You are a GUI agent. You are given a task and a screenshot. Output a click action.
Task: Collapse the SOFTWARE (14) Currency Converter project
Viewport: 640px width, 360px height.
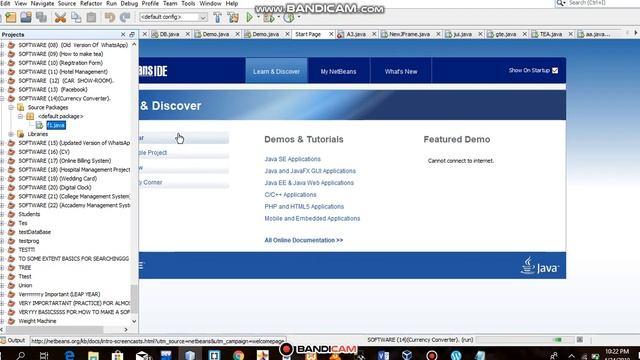point(2,98)
